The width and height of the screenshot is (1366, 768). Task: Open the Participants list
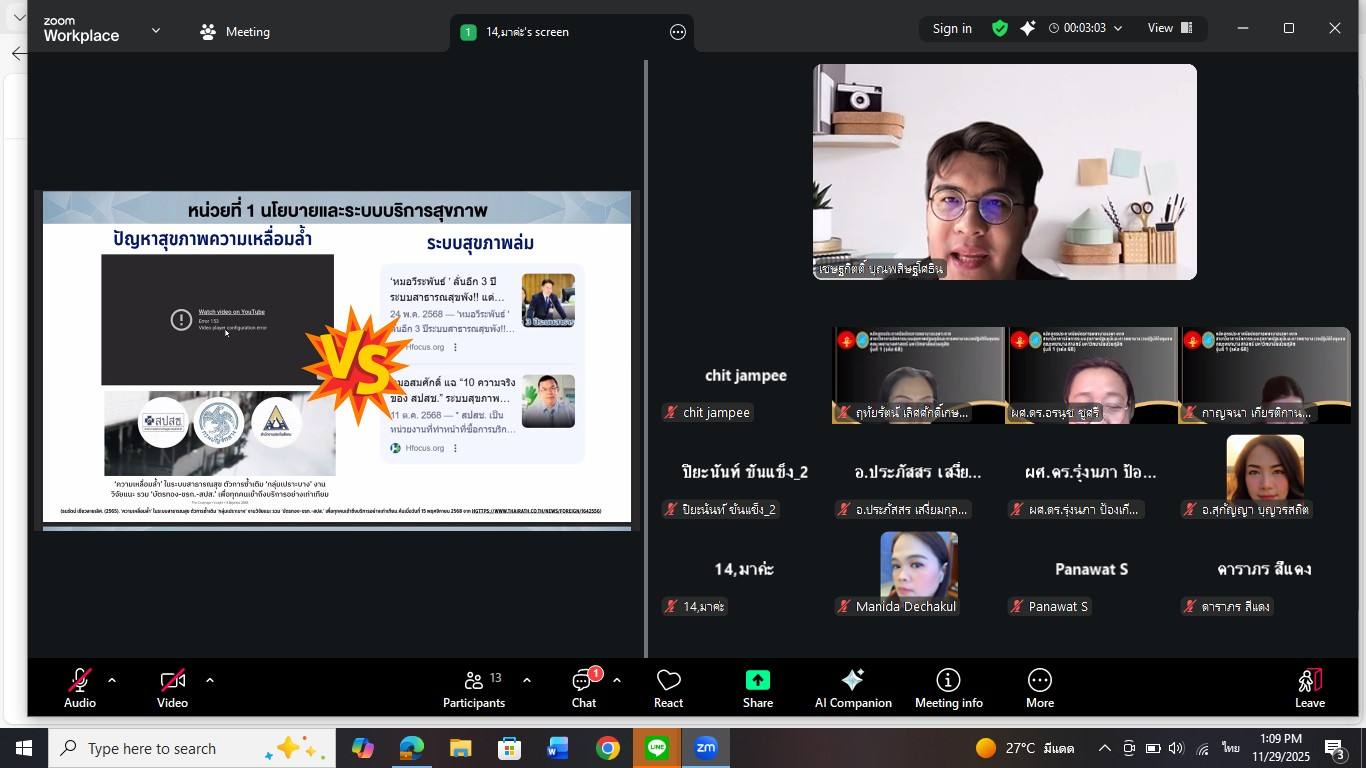(474, 688)
